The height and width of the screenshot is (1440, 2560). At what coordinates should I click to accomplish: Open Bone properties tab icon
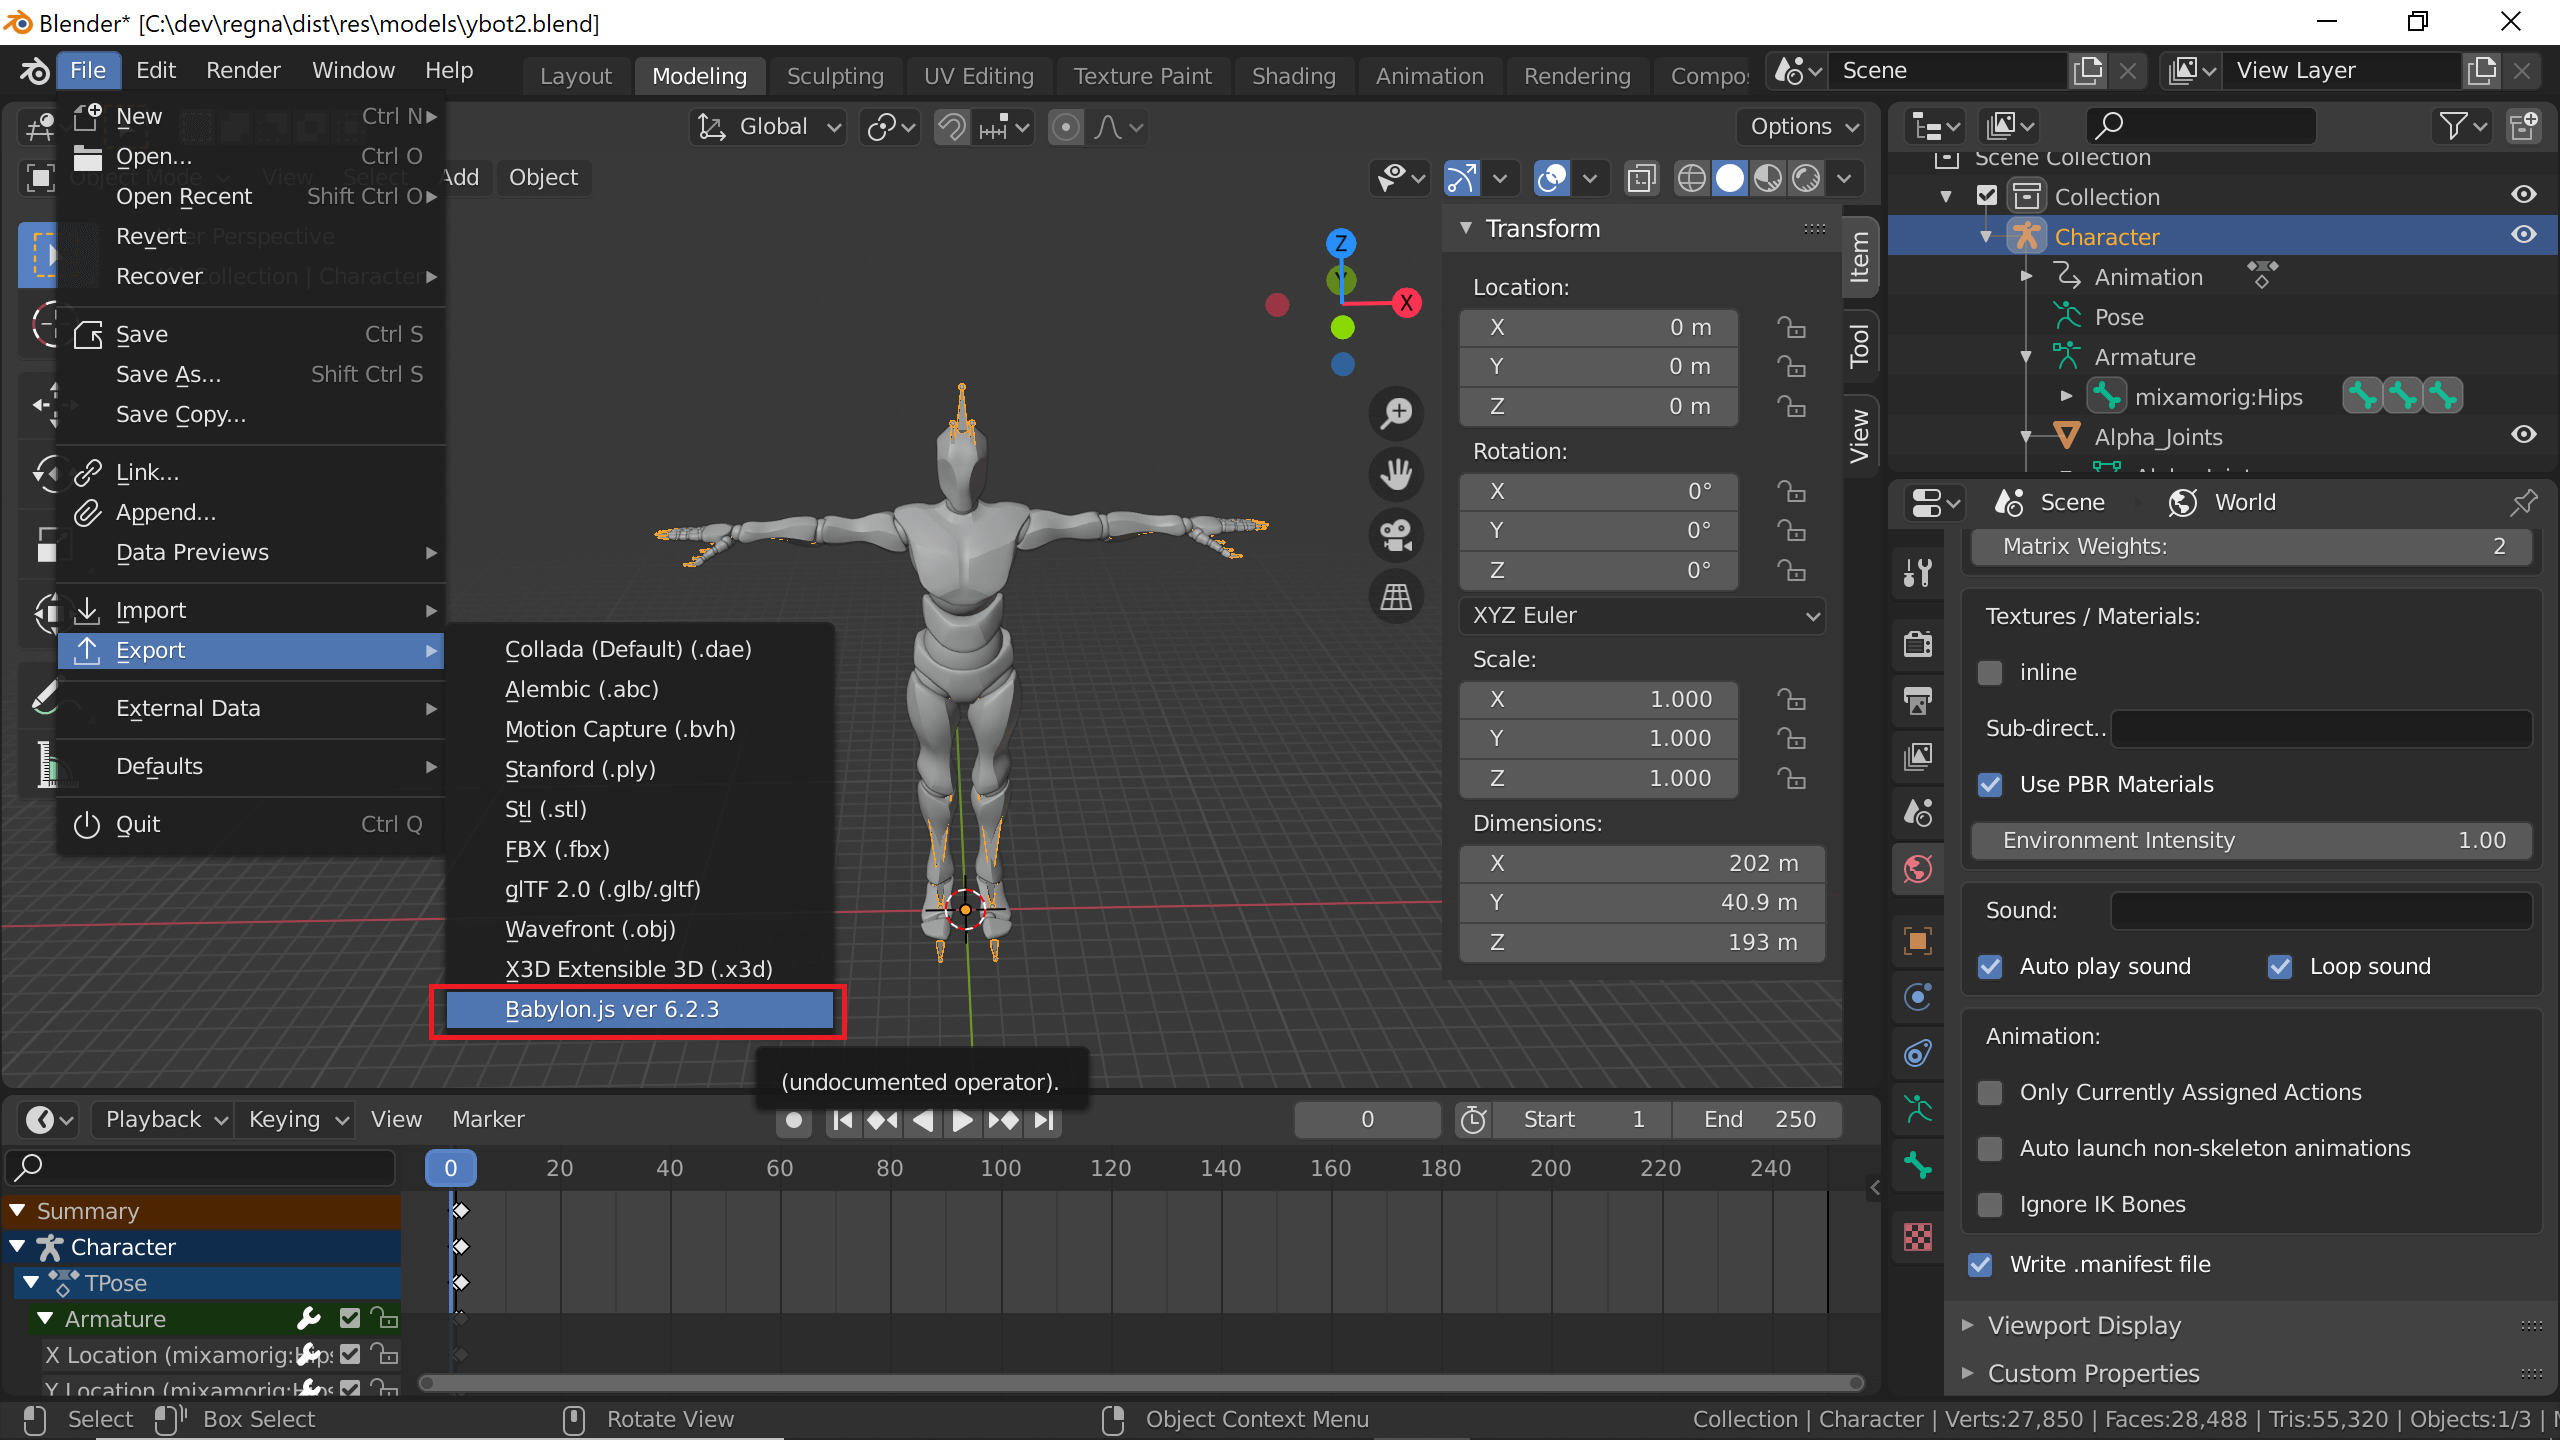point(1918,1164)
